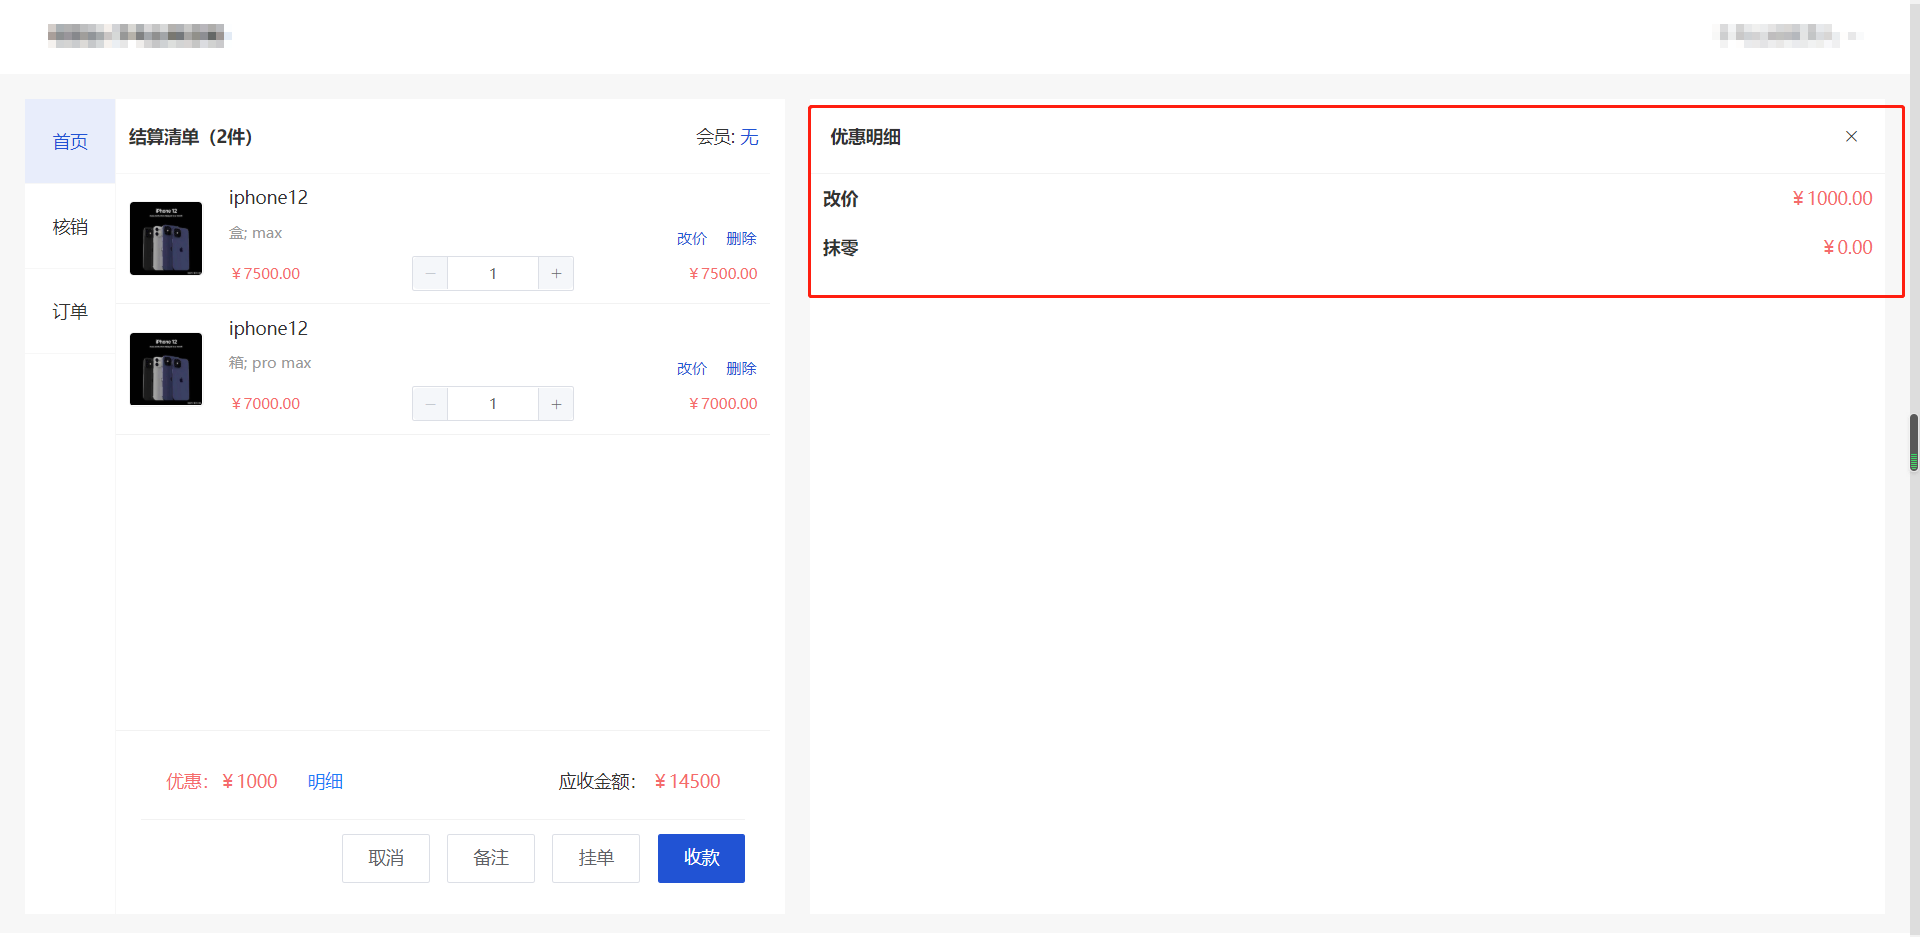
Task: Hold the order with 挂单 button
Action: (x=596, y=858)
